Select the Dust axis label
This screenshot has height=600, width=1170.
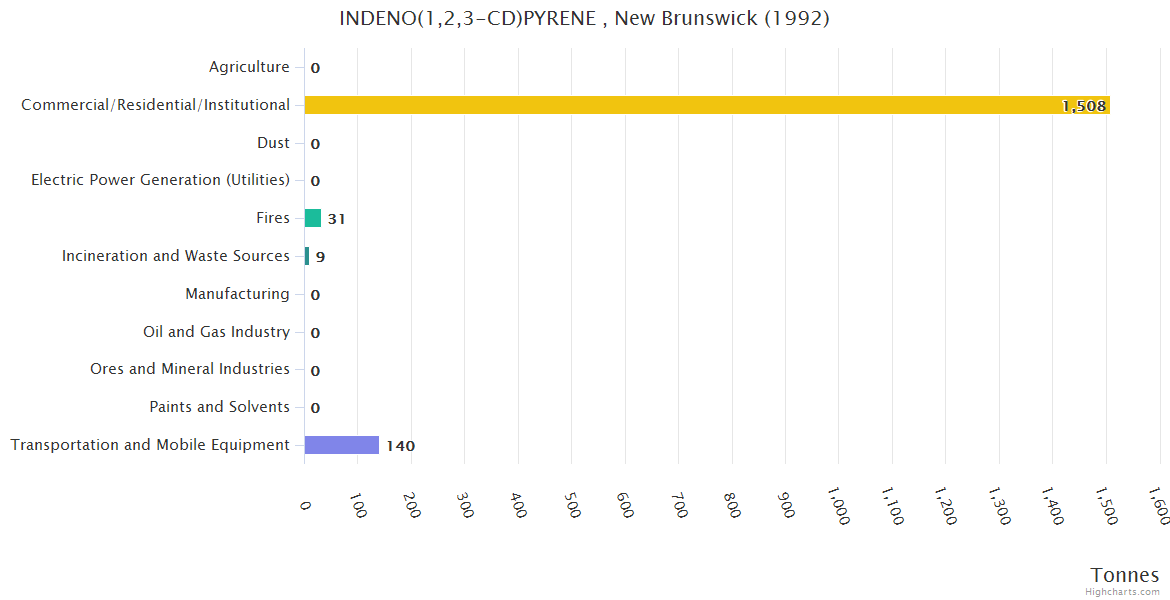click(x=273, y=143)
